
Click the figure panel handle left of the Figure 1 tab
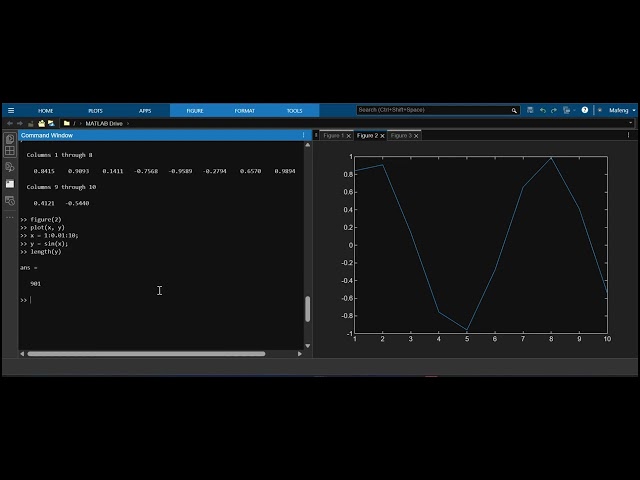pyautogui.click(x=316, y=135)
